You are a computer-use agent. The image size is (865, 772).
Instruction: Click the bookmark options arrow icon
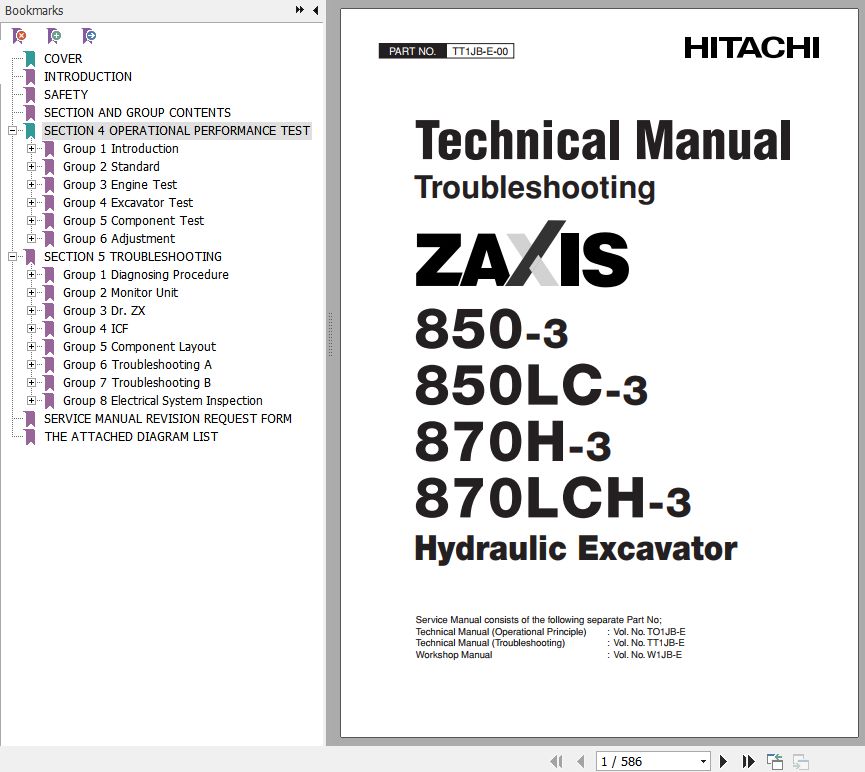pos(88,36)
